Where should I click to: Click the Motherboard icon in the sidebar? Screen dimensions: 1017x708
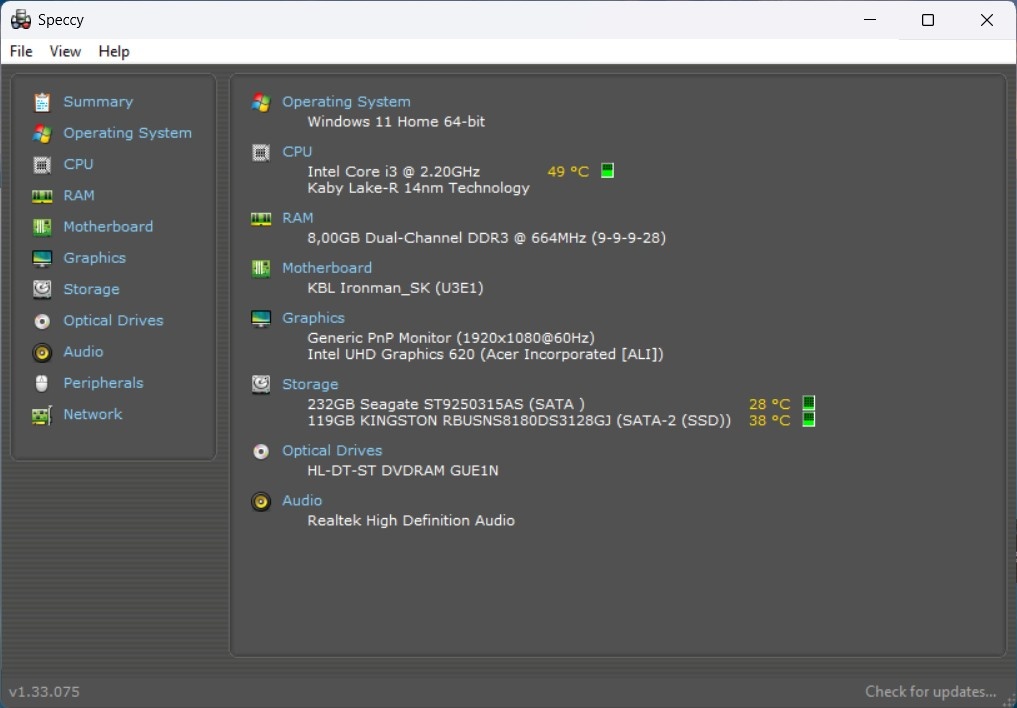41,226
